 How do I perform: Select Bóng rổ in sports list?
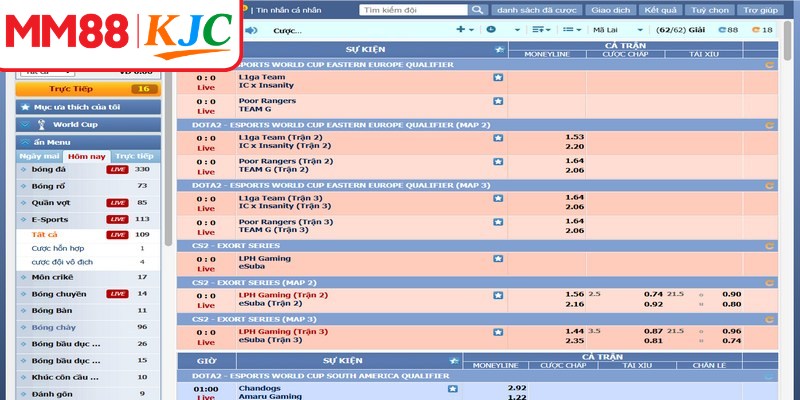coord(48,186)
